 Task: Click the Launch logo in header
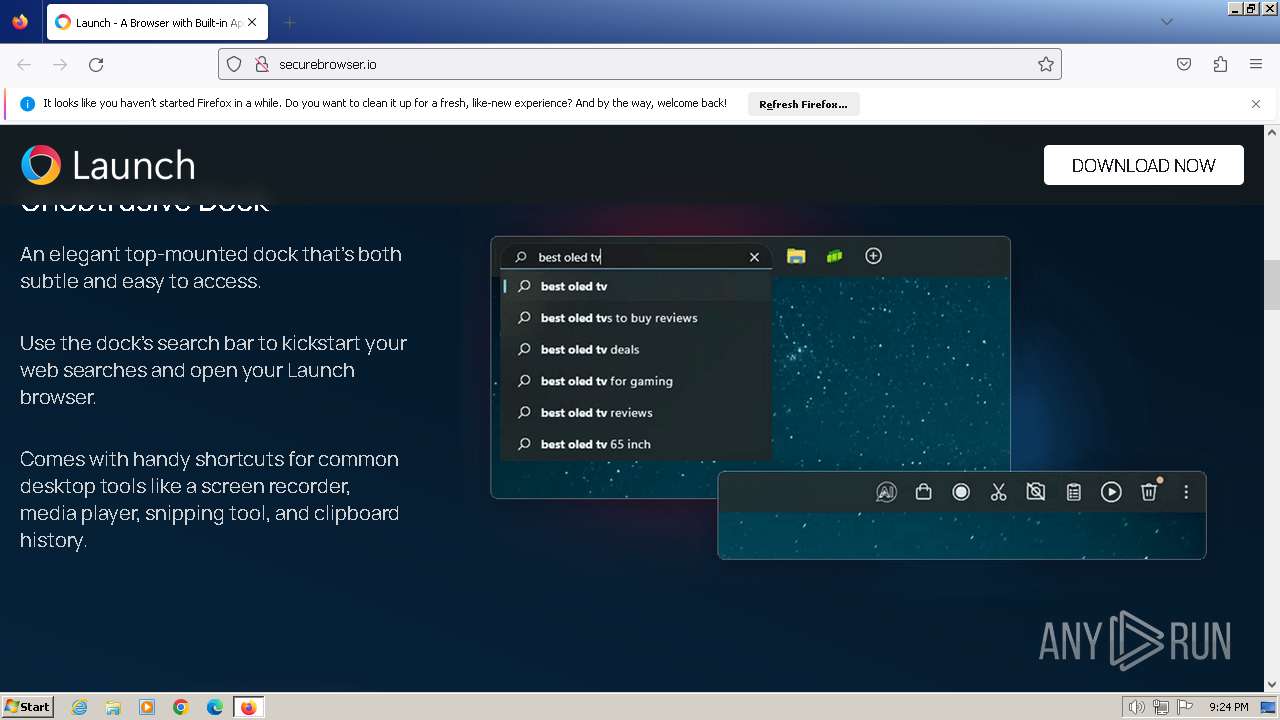click(108, 165)
